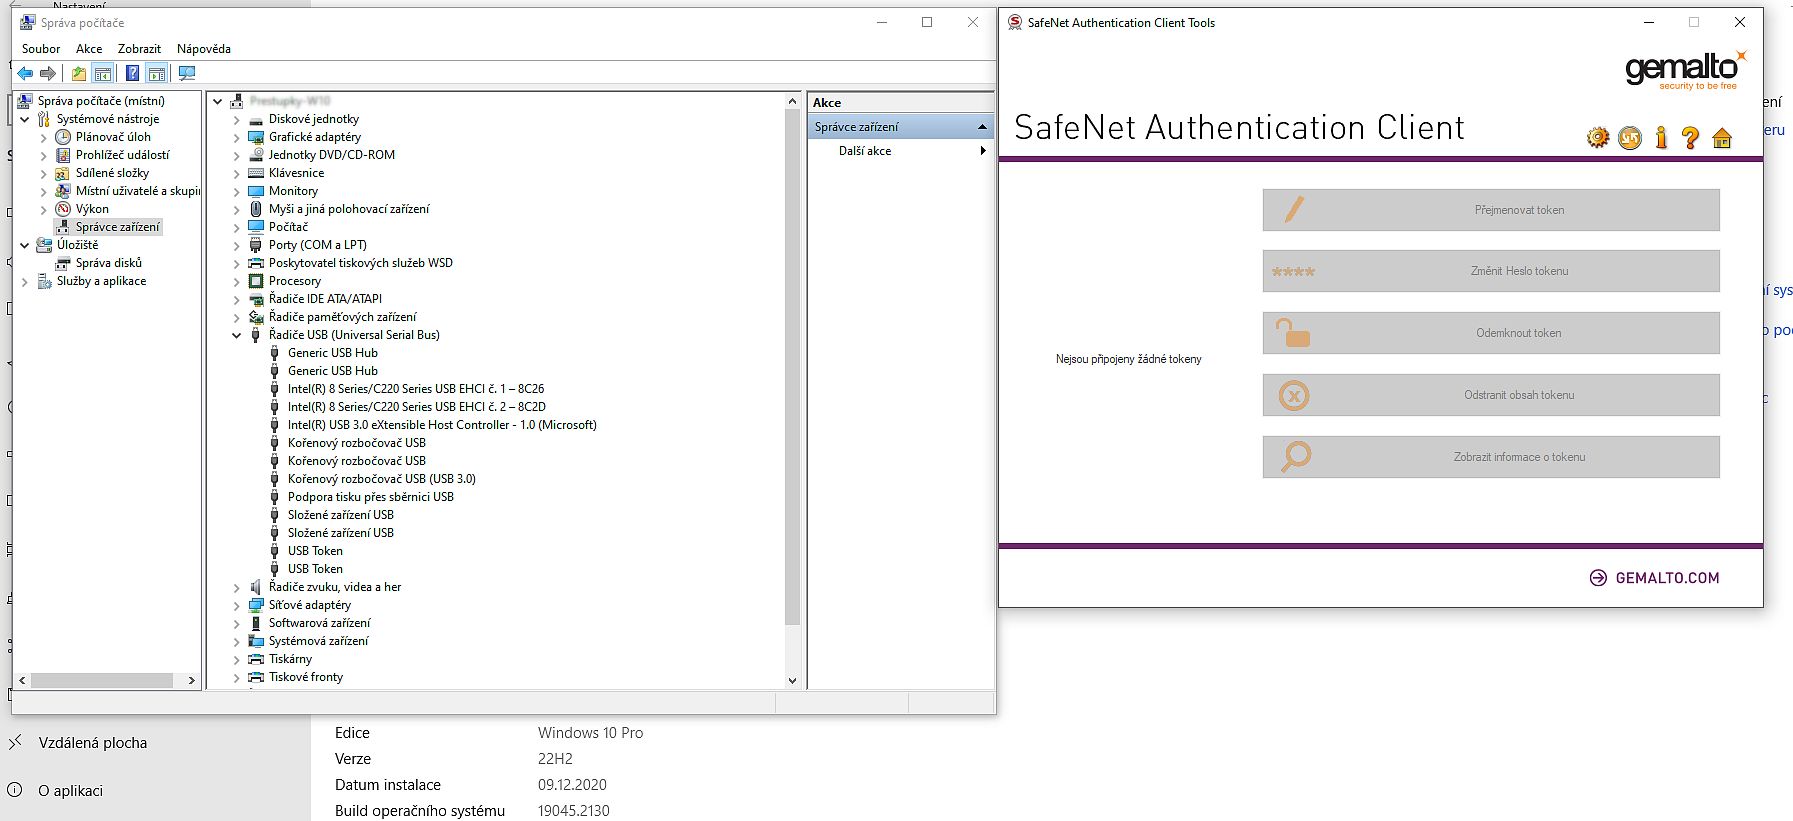
Task: Toggle the console tree pane toolbar button
Action: (x=103, y=73)
